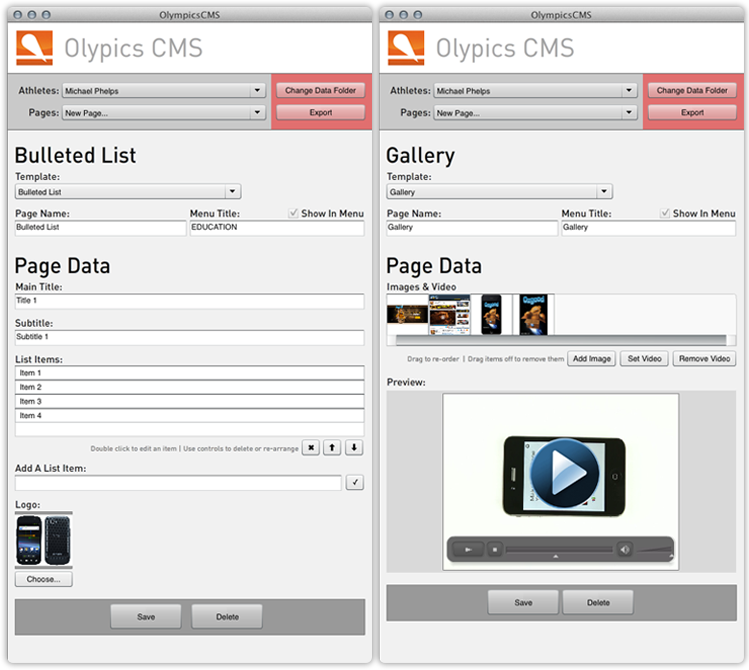The width and height of the screenshot is (749, 670).
Task: Open the Pages dropdown in the Bulleted List window
Action: pos(162,113)
